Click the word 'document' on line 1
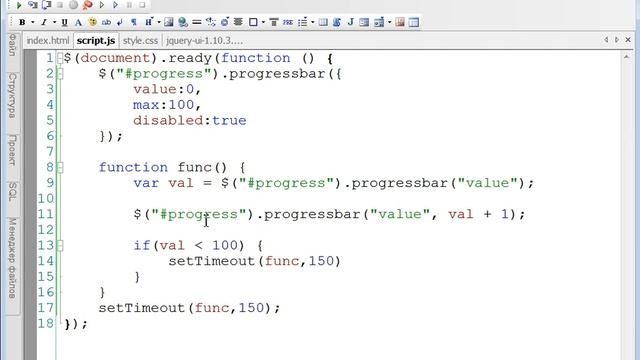The image size is (640, 360). click(116, 58)
